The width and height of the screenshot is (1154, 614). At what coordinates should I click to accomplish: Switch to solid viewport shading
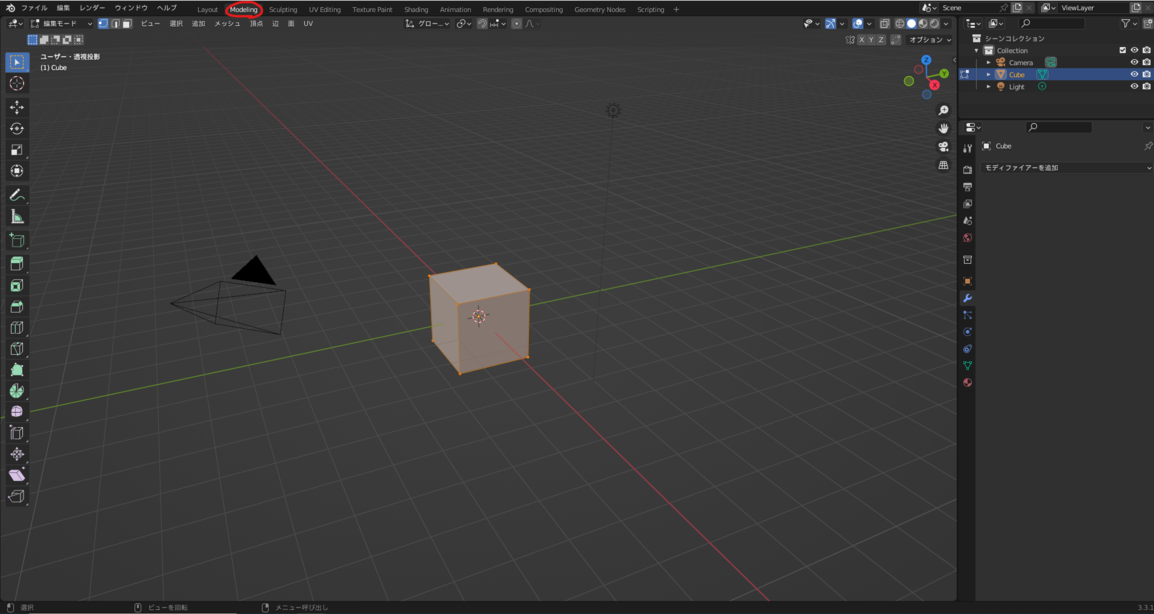click(911, 24)
